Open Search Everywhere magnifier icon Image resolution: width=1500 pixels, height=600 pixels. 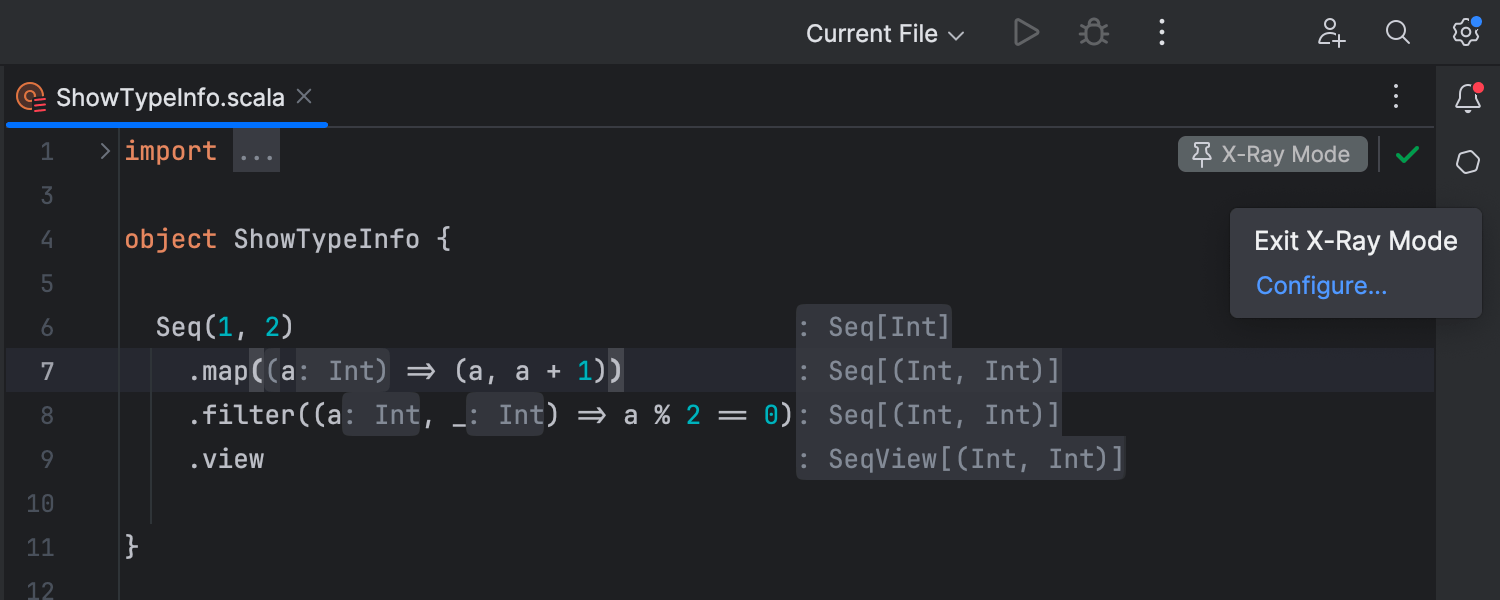pyautogui.click(x=1397, y=33)
